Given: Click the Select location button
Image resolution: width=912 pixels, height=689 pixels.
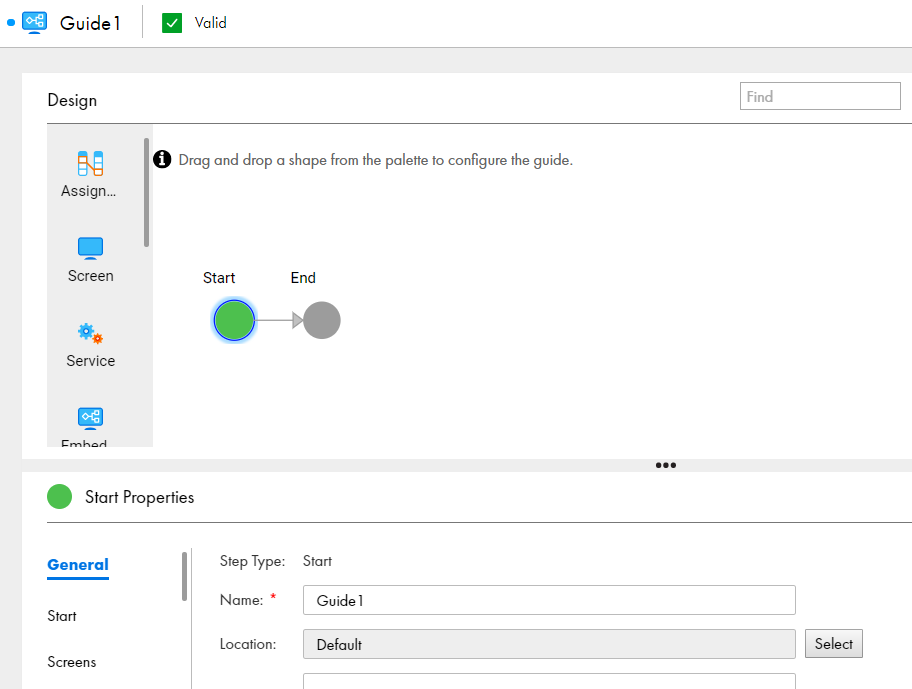Looking at the screenshot, I should 833,644.
